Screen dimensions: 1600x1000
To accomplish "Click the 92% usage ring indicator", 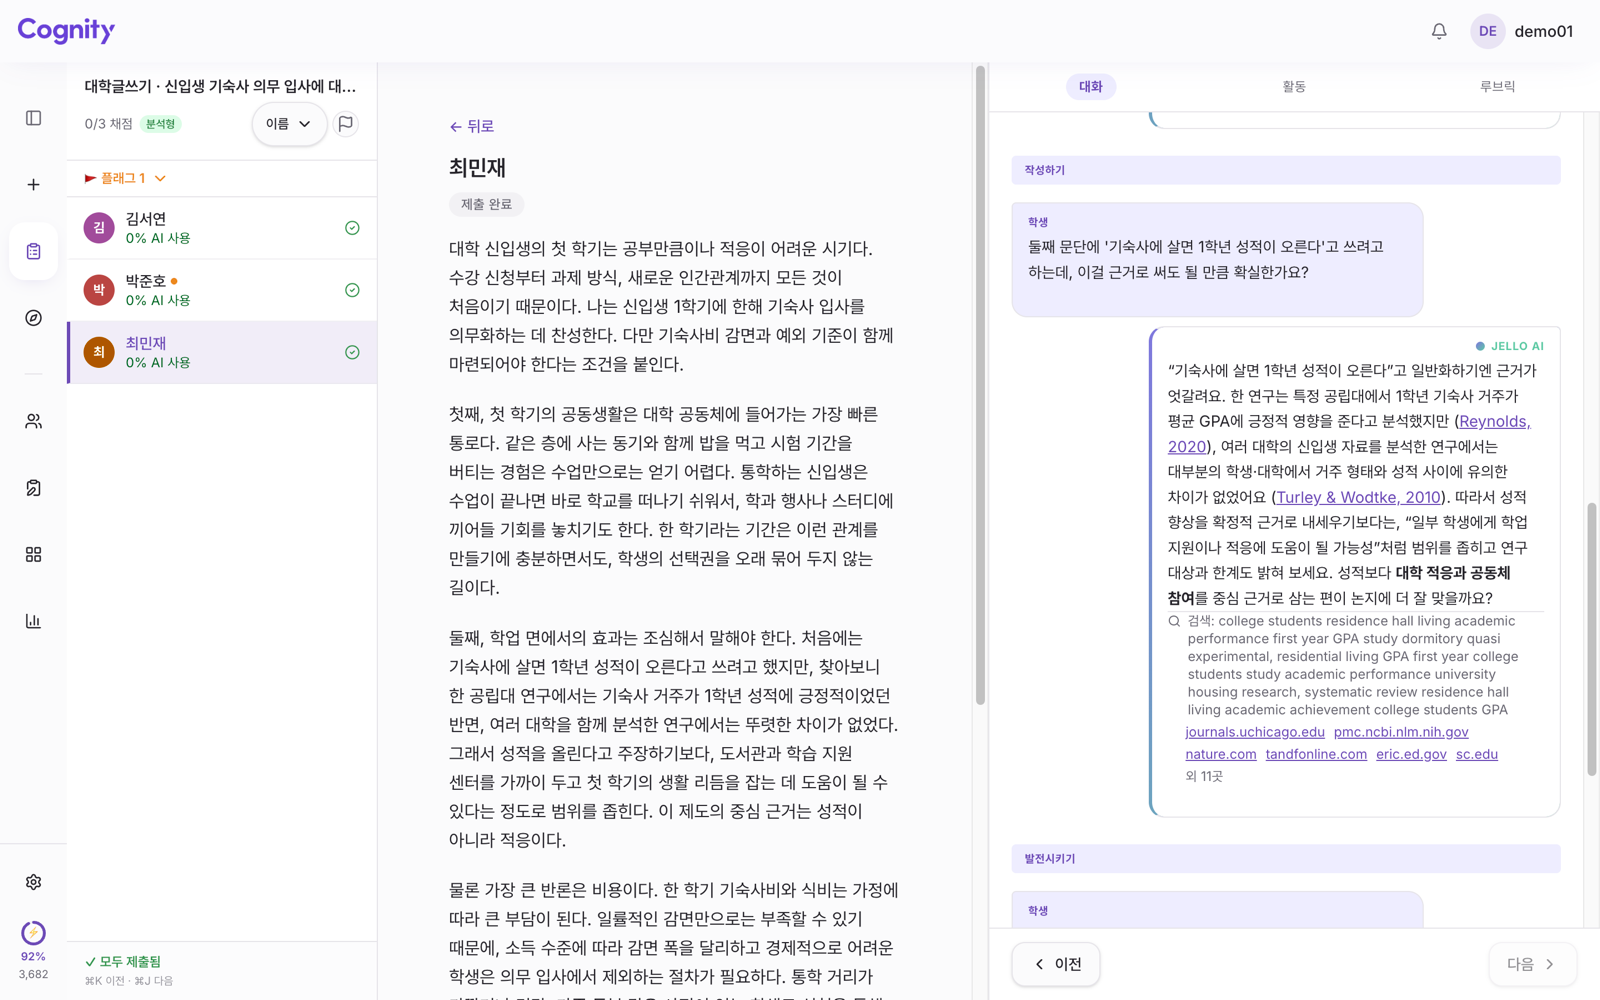I will click(x=33, y=933).
